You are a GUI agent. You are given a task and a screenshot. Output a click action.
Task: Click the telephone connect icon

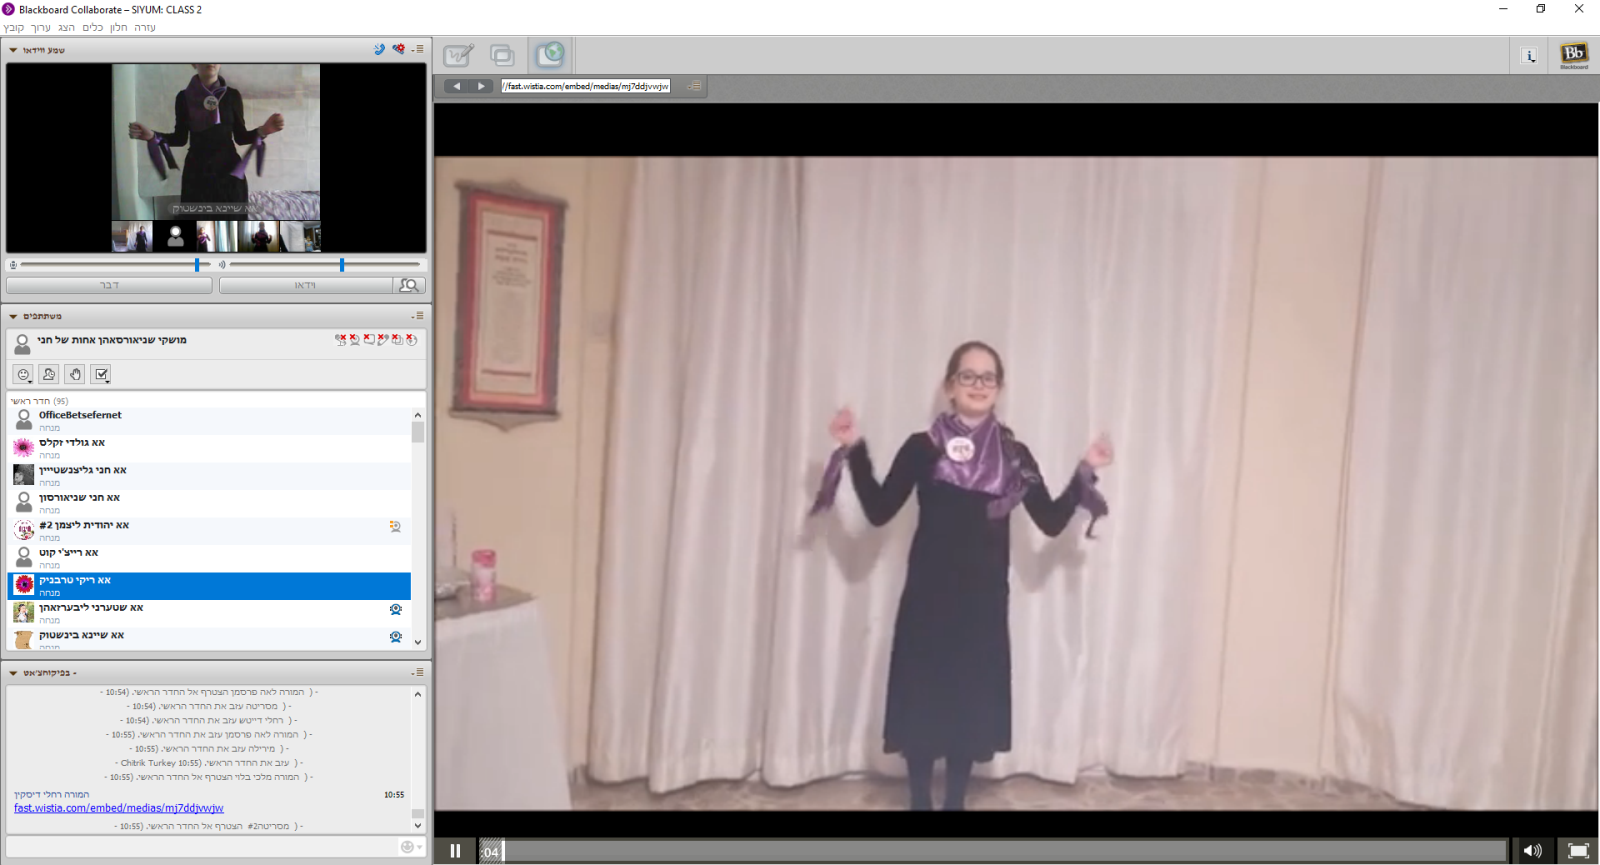[379, 49]
